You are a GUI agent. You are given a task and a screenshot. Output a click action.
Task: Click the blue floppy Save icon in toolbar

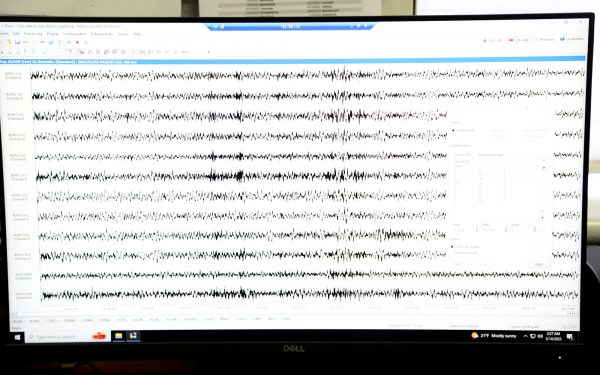(17, 42)
